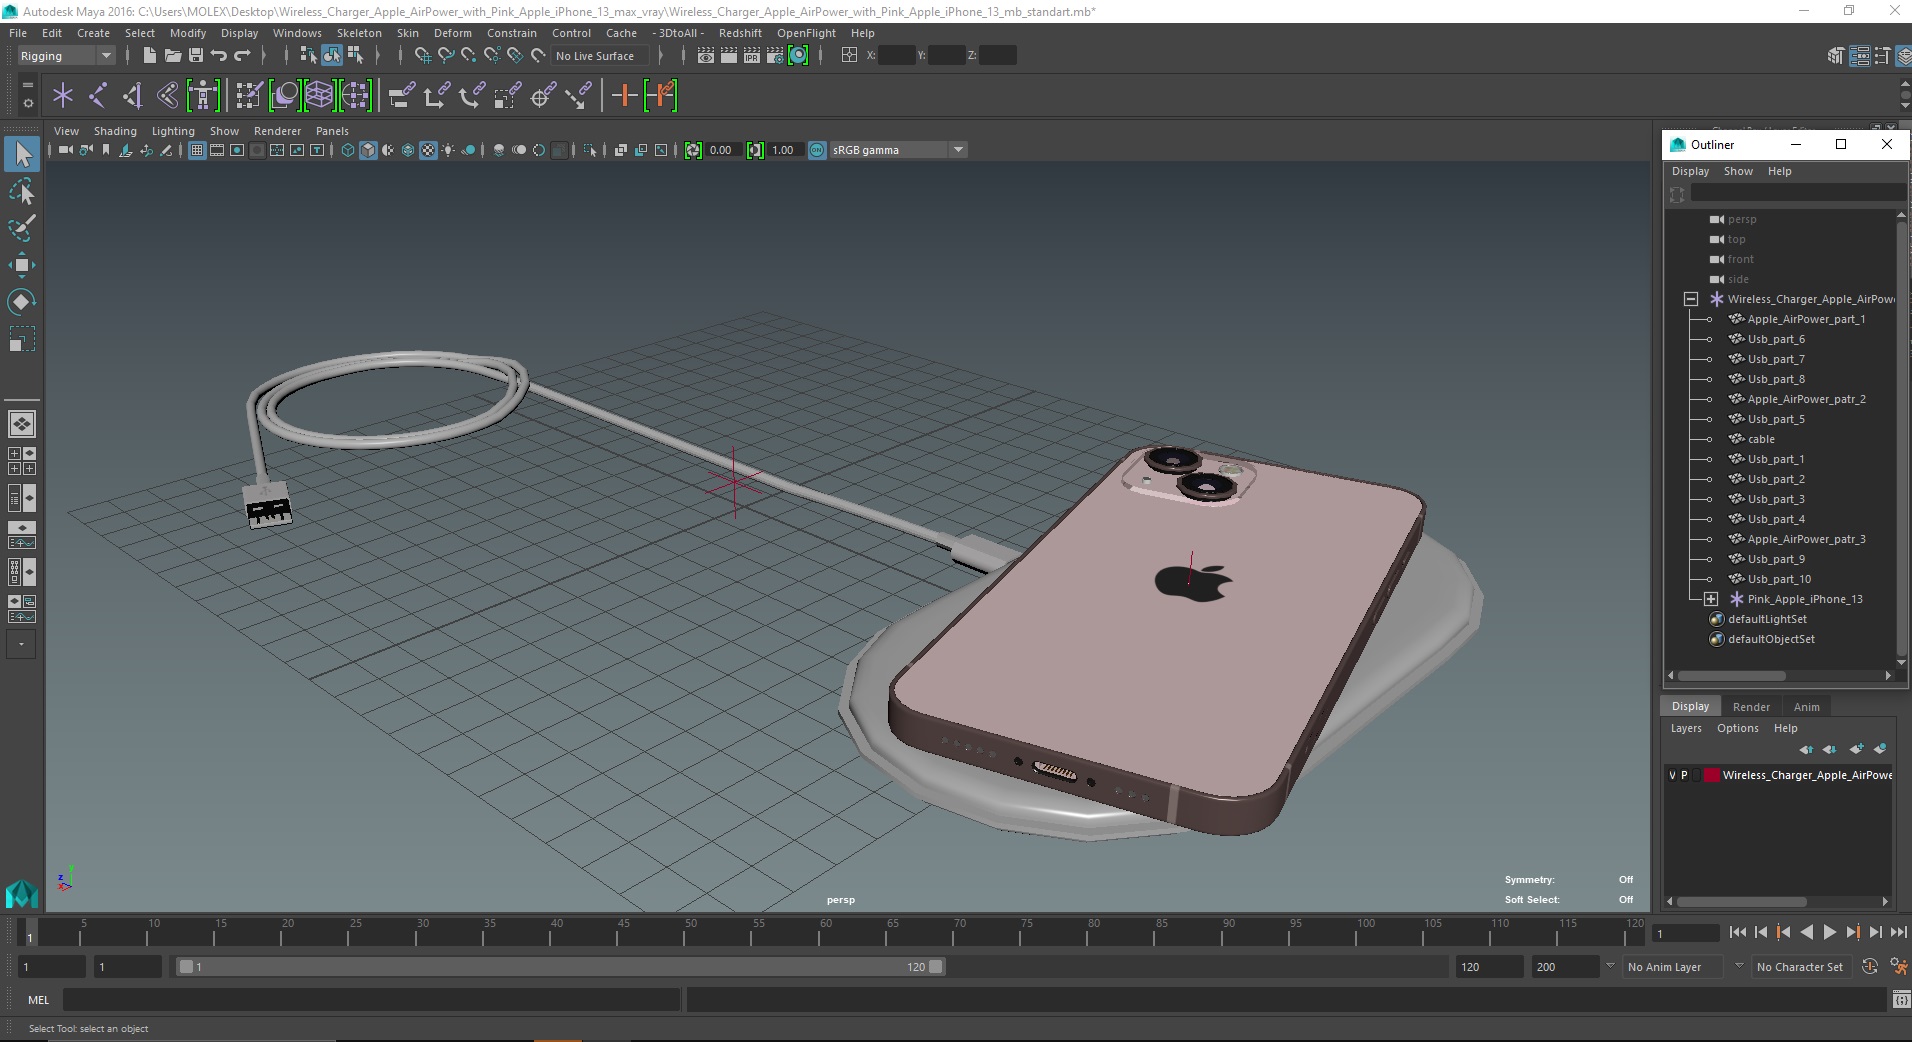Image resolution: width=1912 pixels, height=1042 pixels.
Task: Step to the next key
Action: click(1852, 932)
